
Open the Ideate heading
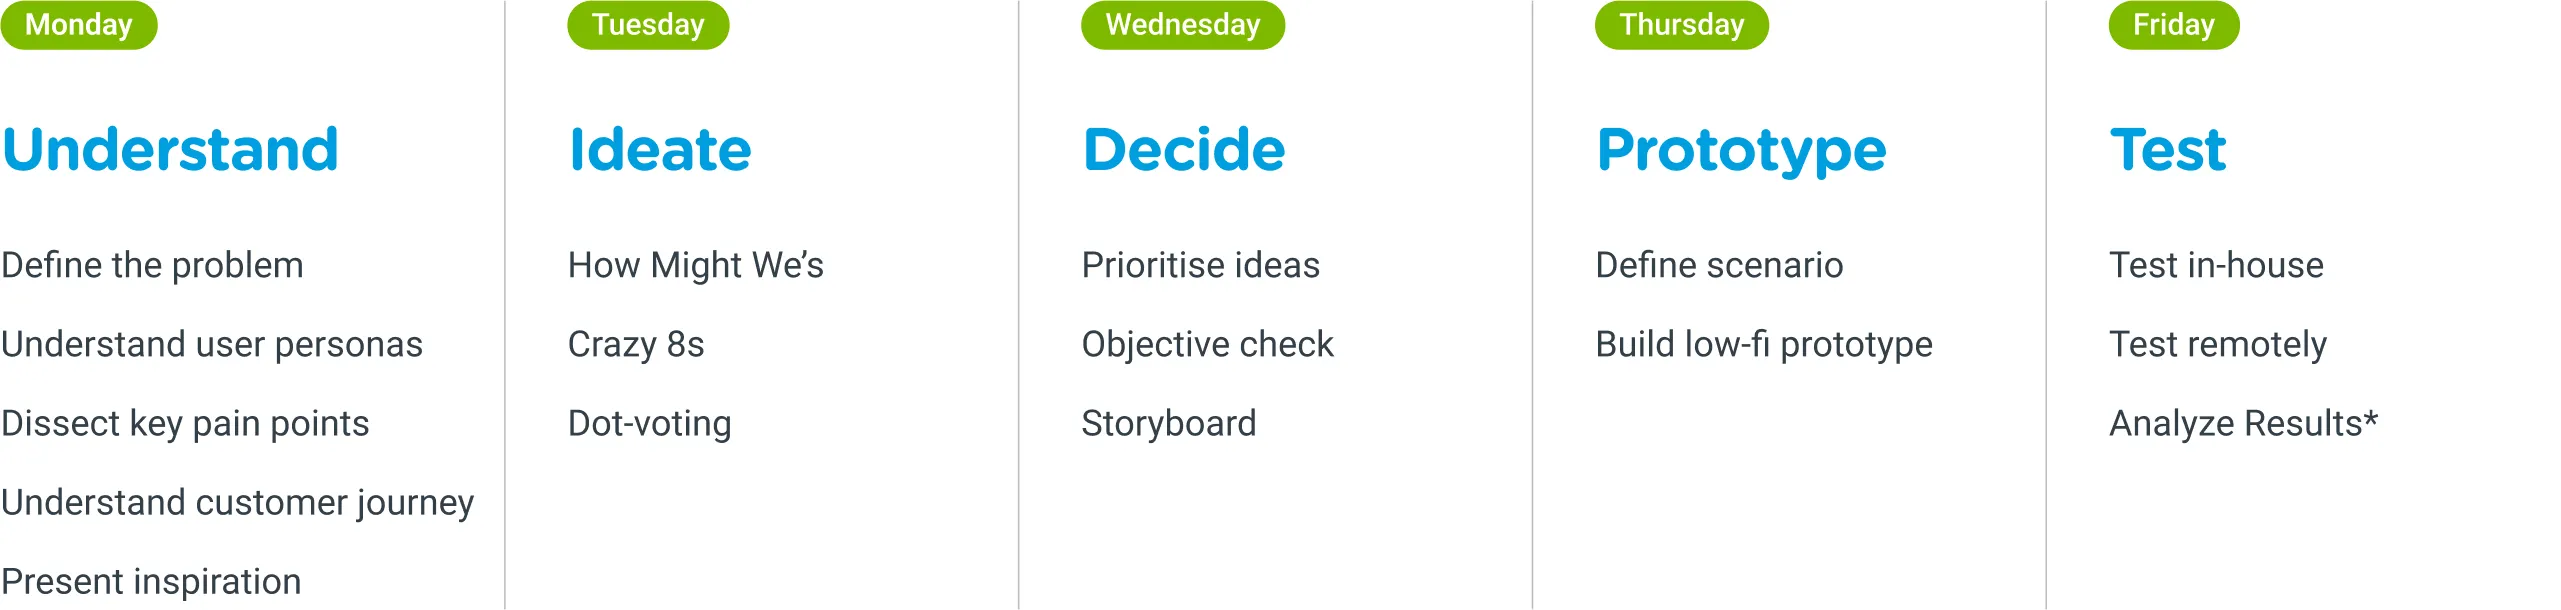660,150
